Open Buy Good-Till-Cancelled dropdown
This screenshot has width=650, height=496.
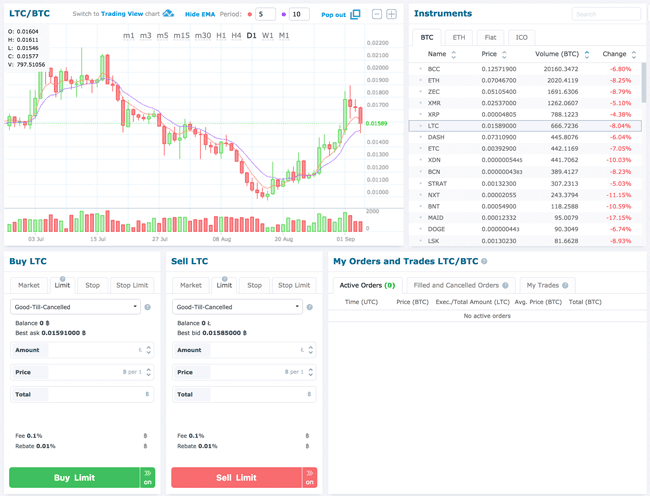tap(75, 307)
